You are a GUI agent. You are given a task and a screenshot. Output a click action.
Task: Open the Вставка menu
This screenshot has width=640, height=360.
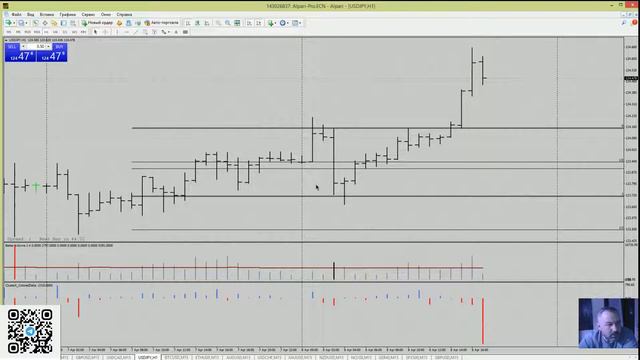(47, 14)
